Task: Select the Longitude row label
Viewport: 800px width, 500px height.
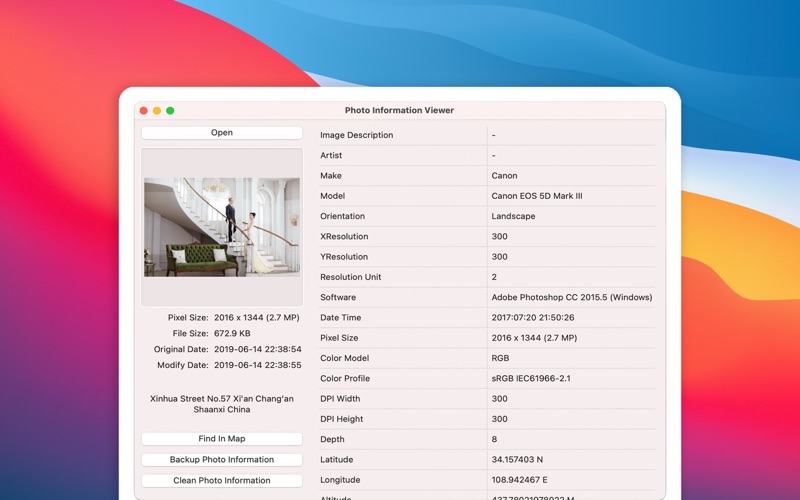Action: 340,480
